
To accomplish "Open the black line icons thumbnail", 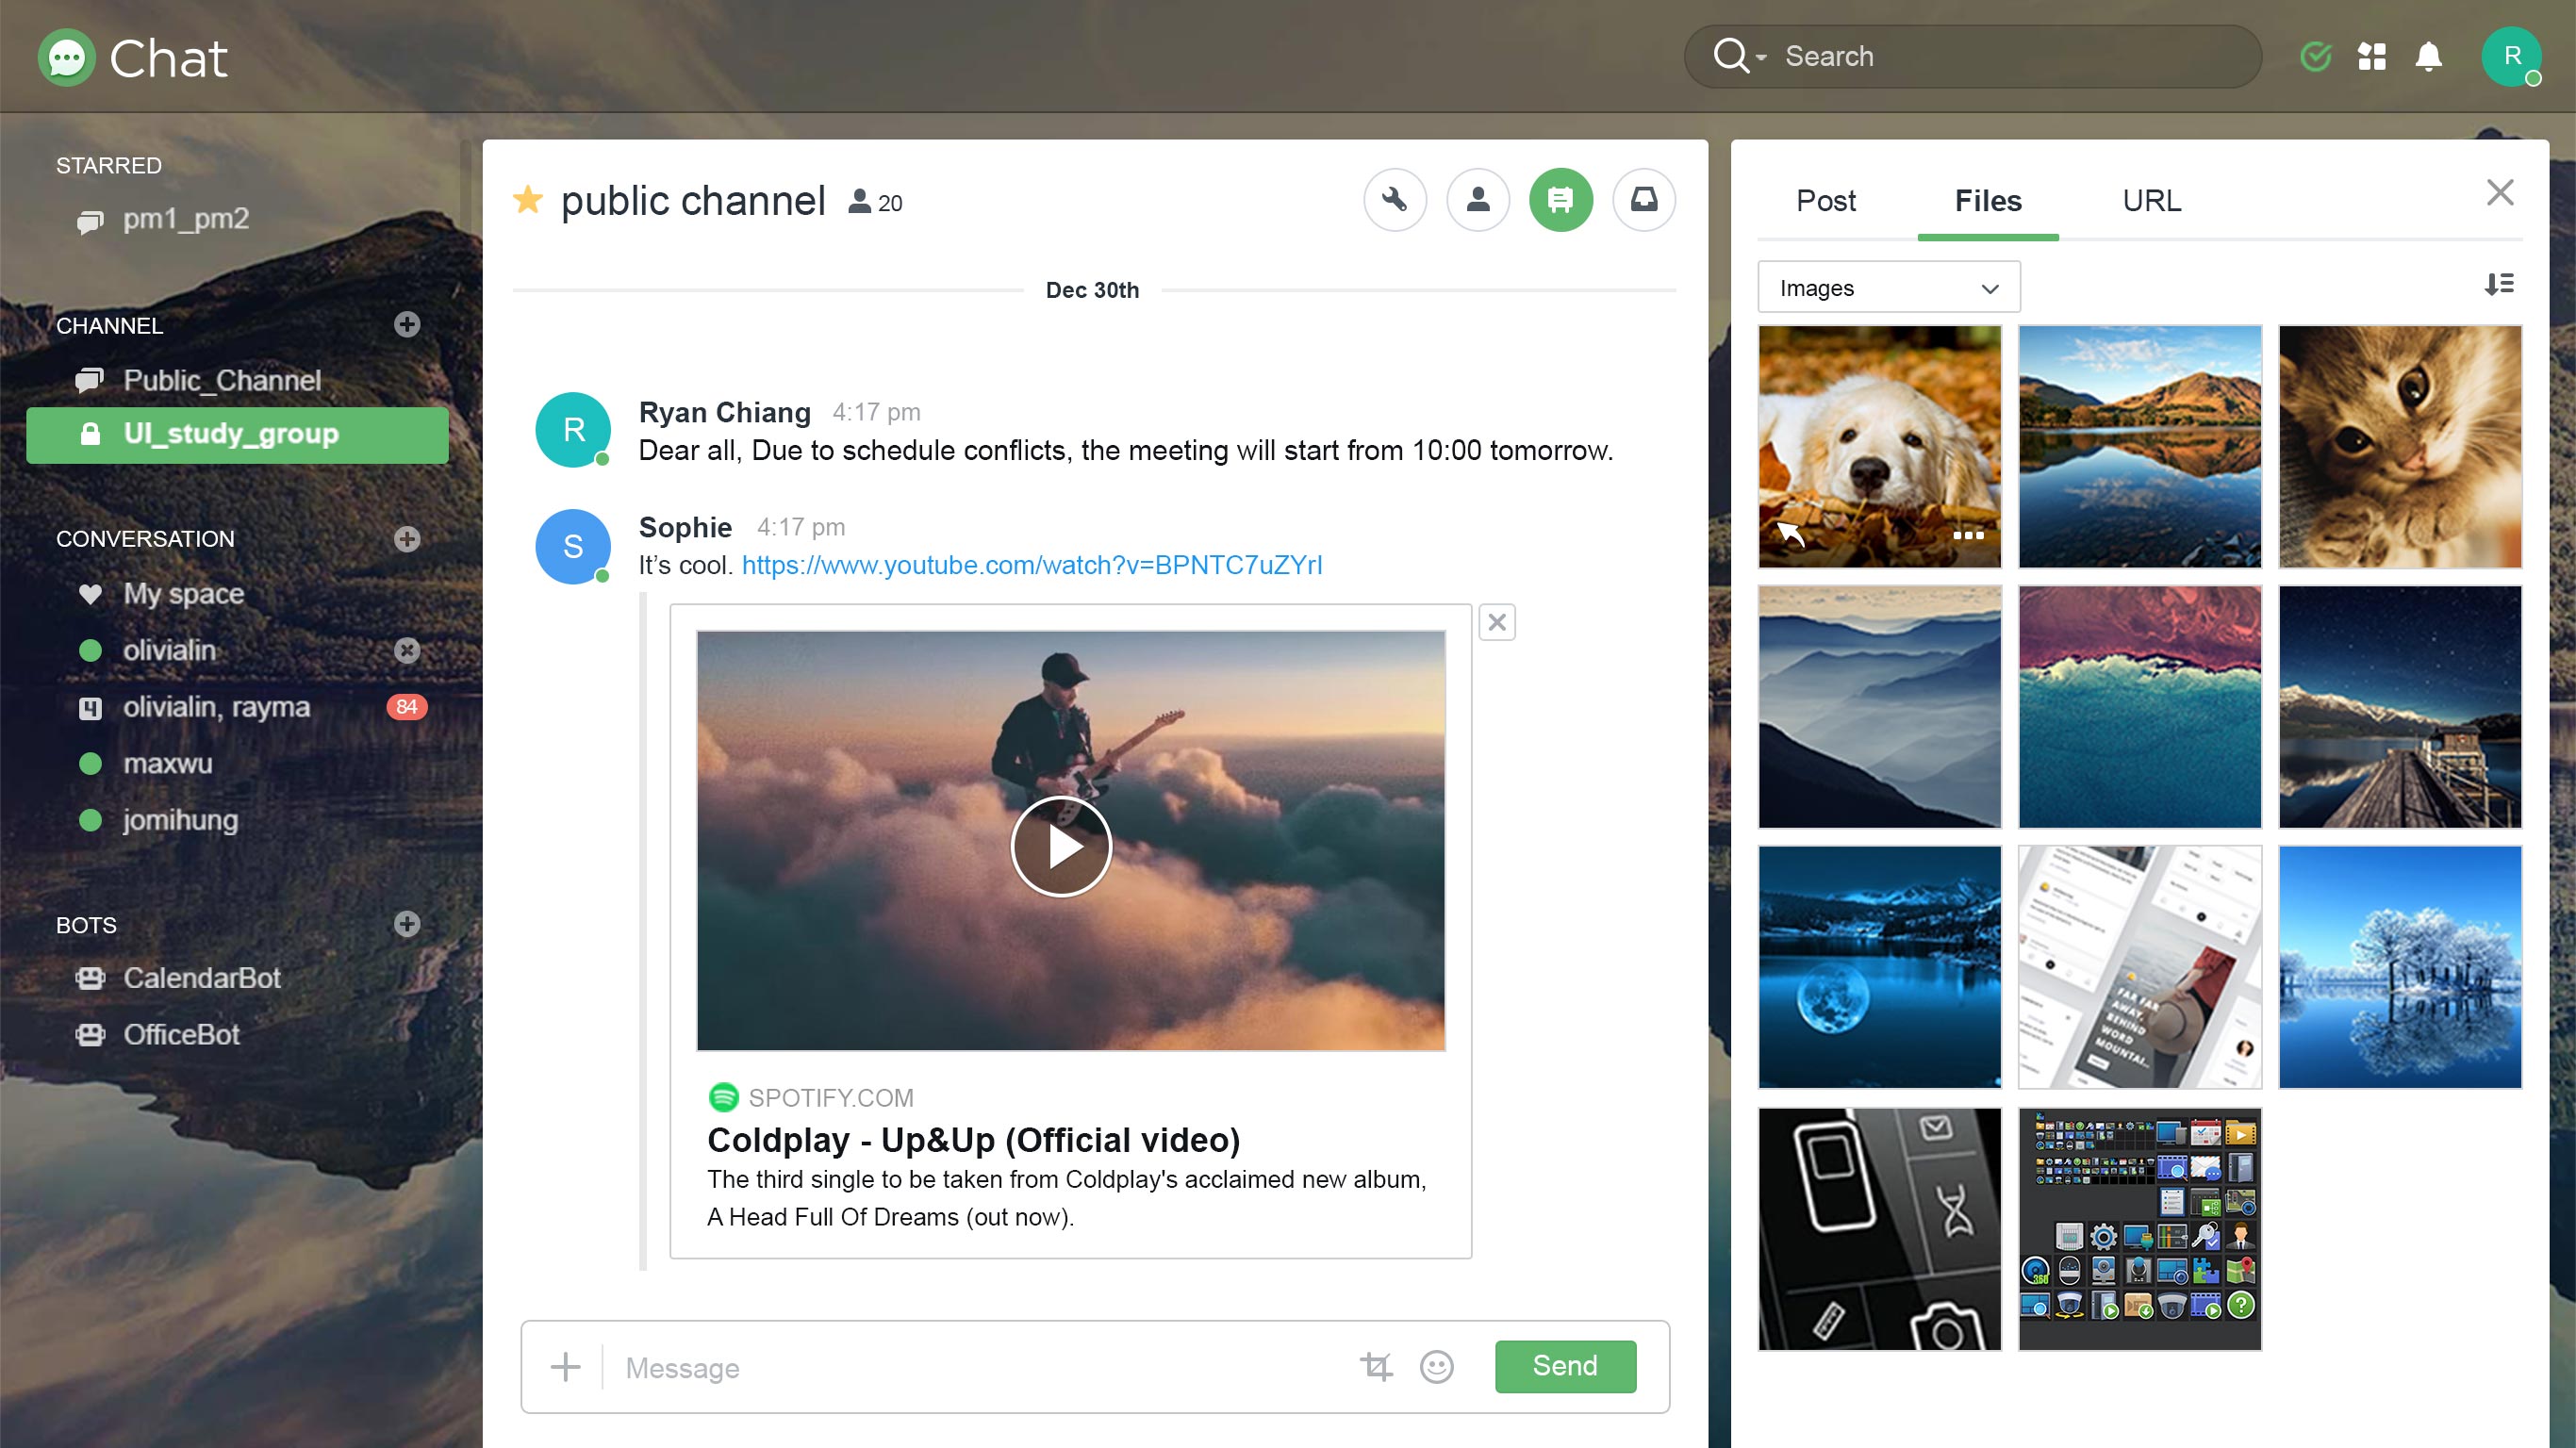I will pos(1879,1229).
